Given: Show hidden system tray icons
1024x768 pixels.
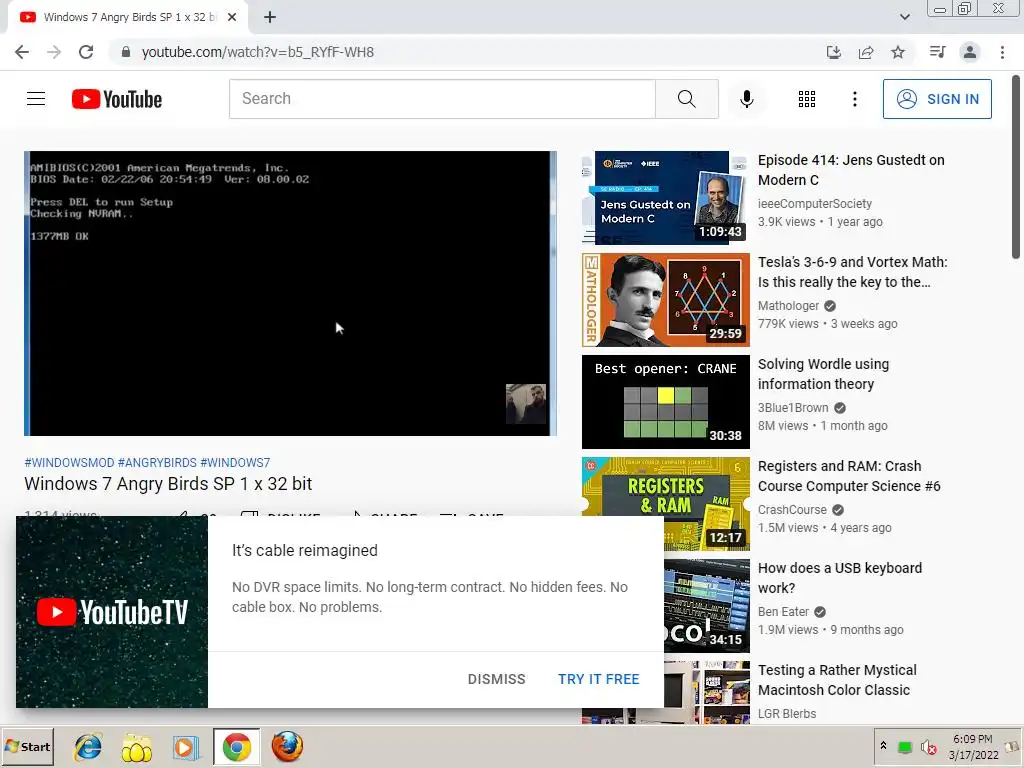Looking at the screenshot, I should pyautogui.click(x=883, y=746).
